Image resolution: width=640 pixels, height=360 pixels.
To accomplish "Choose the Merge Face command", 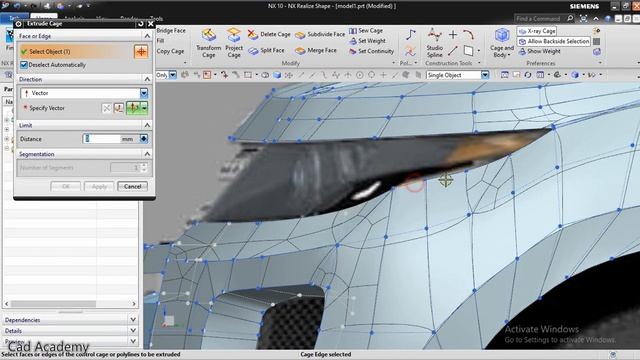I will 316,51.
